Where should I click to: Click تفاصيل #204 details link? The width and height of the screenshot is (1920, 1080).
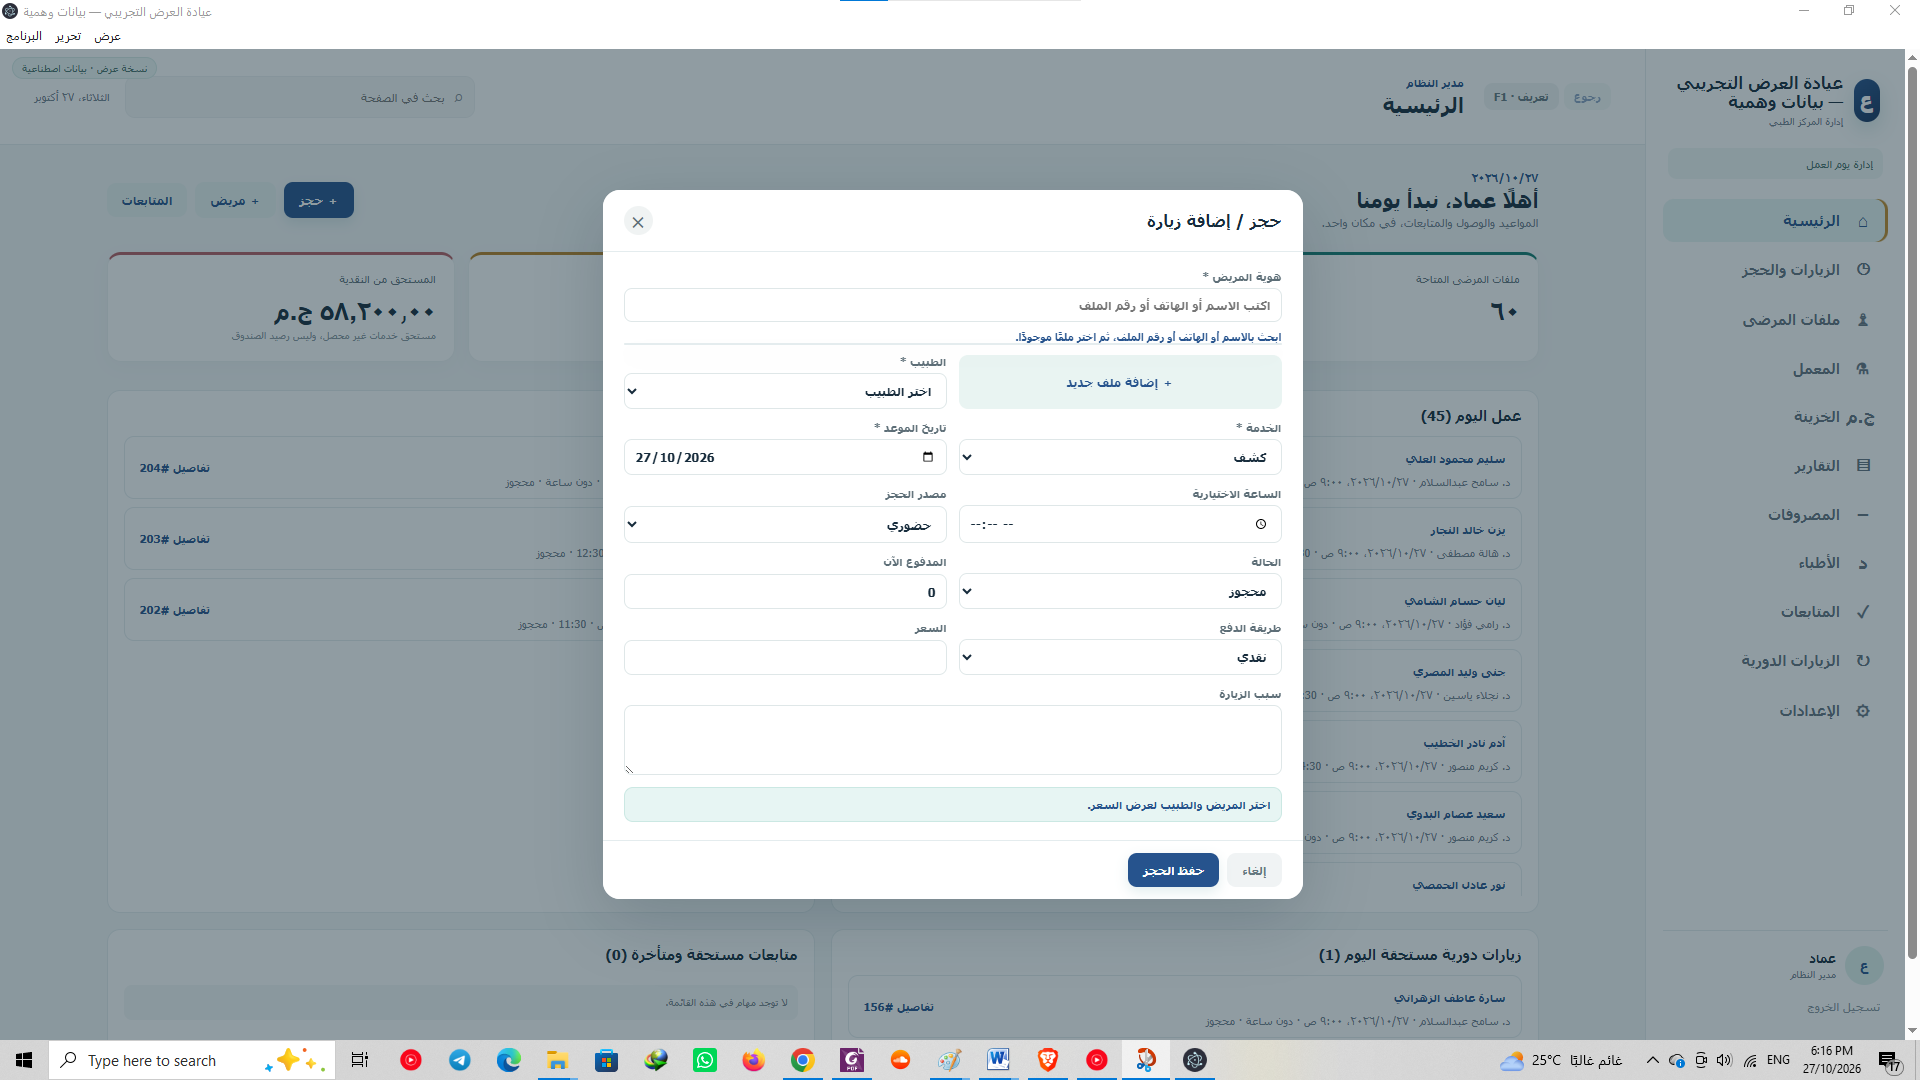point(175,468)
